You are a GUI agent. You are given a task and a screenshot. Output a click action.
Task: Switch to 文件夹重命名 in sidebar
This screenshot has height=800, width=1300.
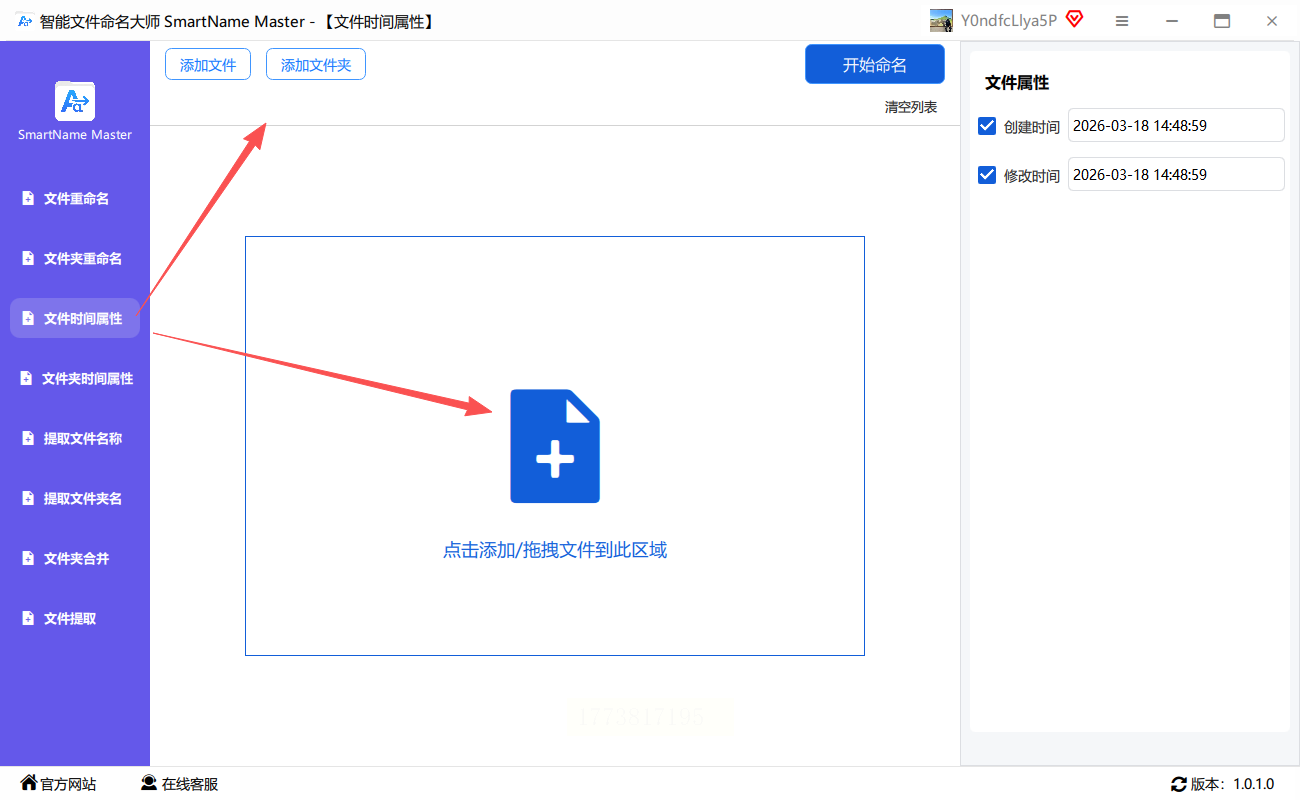[x=75, y=258]
